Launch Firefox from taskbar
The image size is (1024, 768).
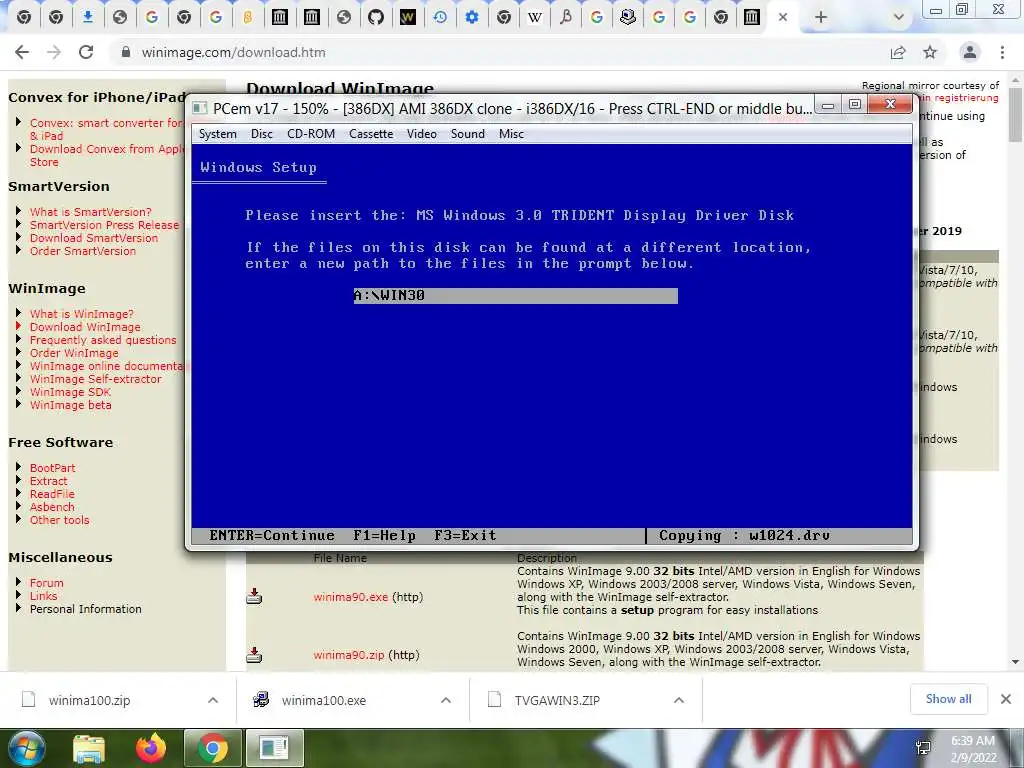[151, 749]
